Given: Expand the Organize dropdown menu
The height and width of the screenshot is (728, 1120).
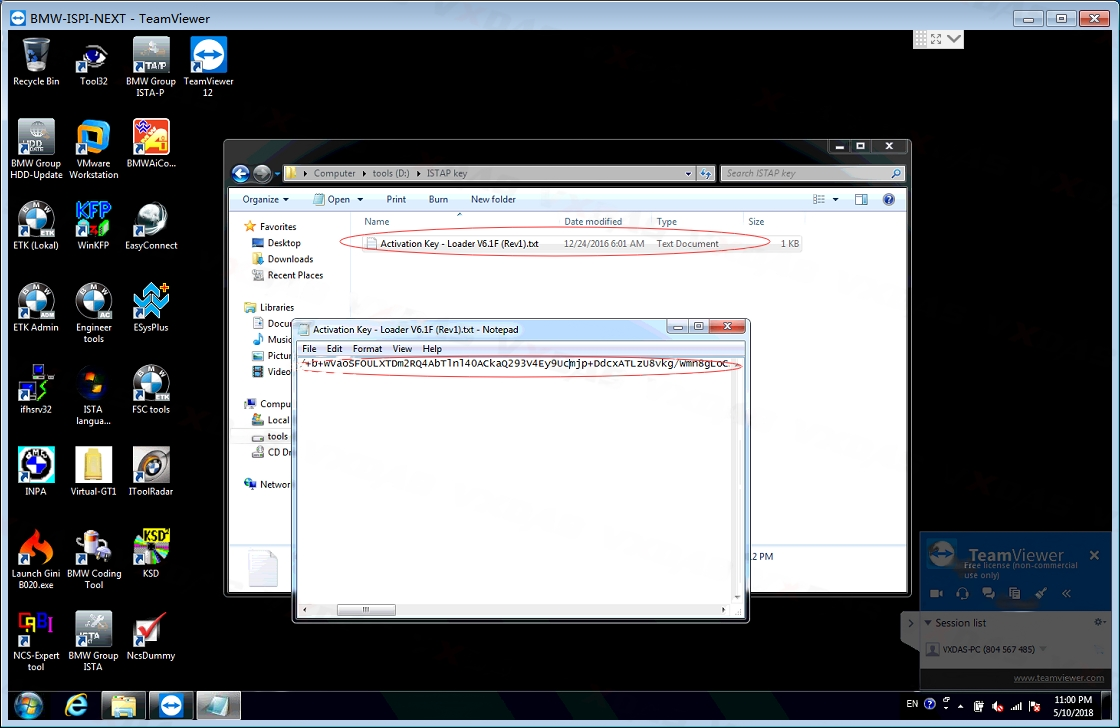Looking at the screenshot, I should 265,199.
